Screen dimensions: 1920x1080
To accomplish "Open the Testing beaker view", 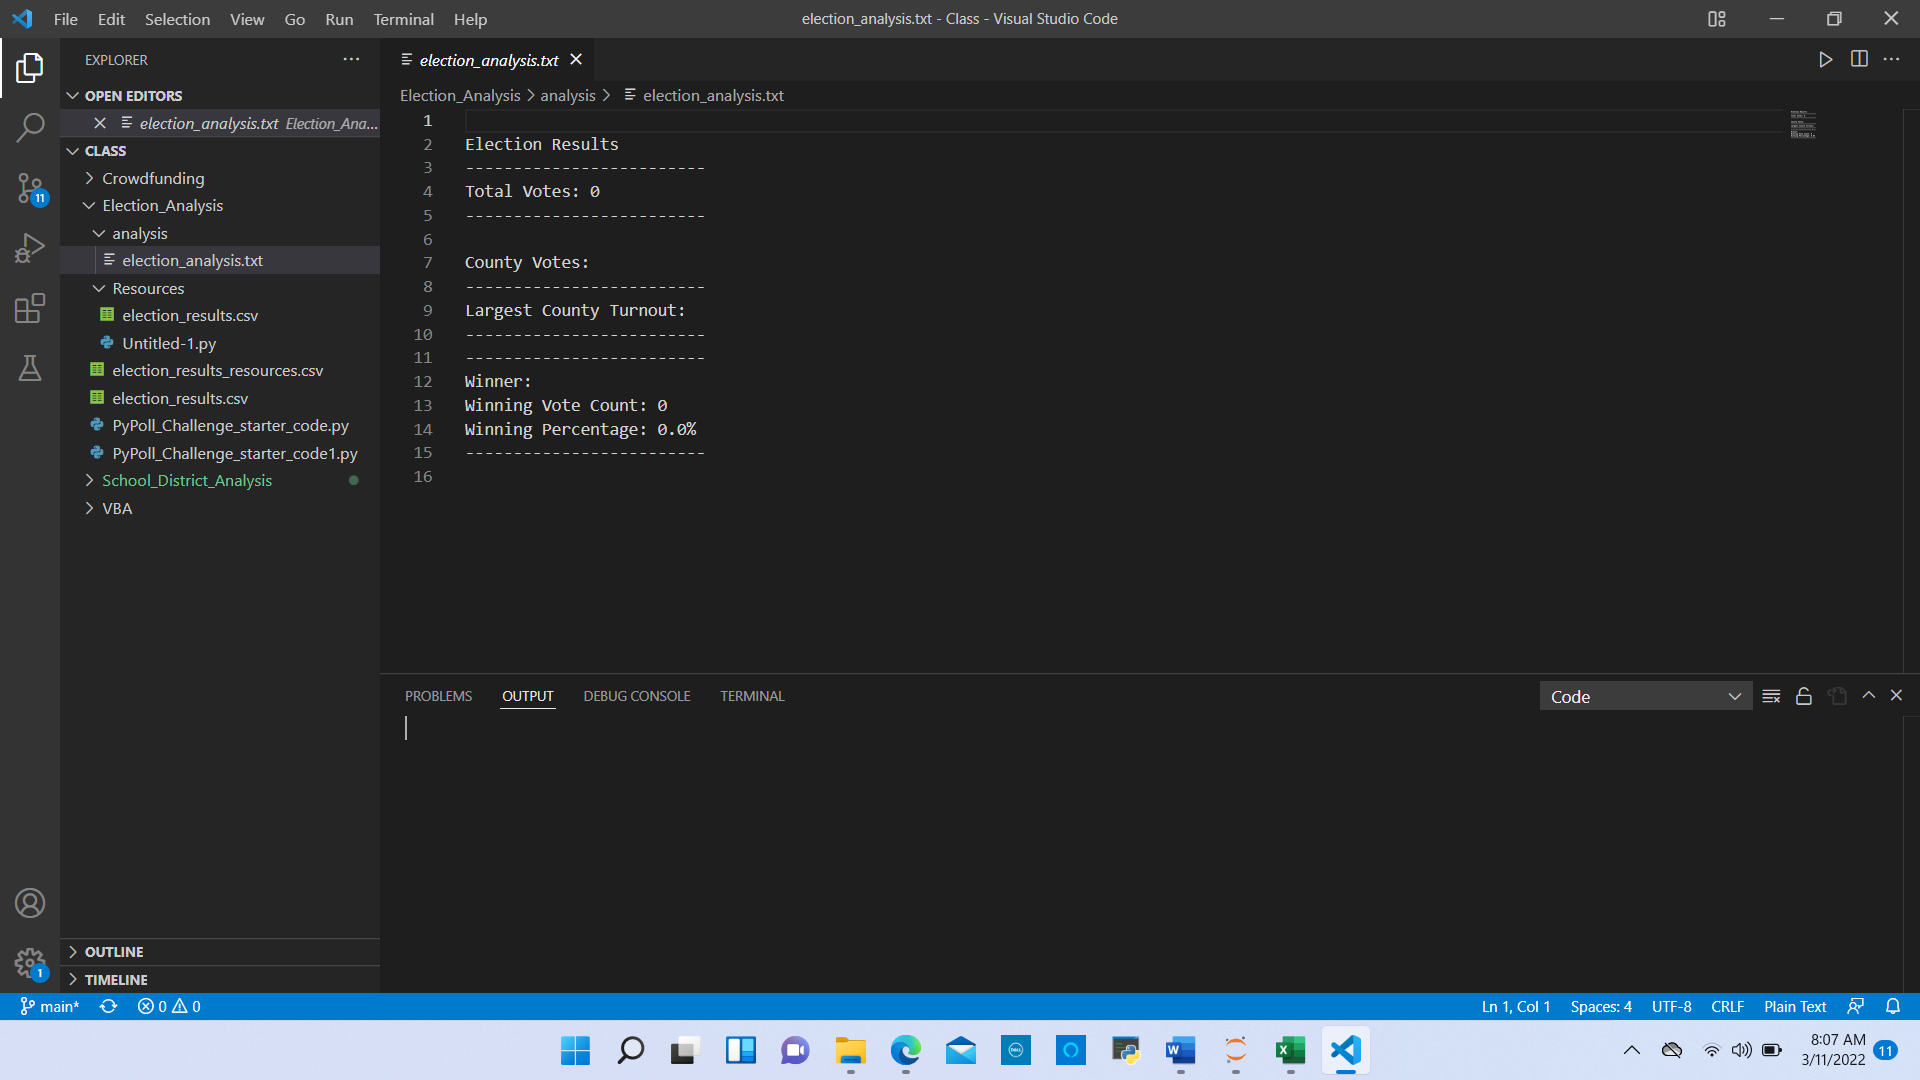I will 30,368.
